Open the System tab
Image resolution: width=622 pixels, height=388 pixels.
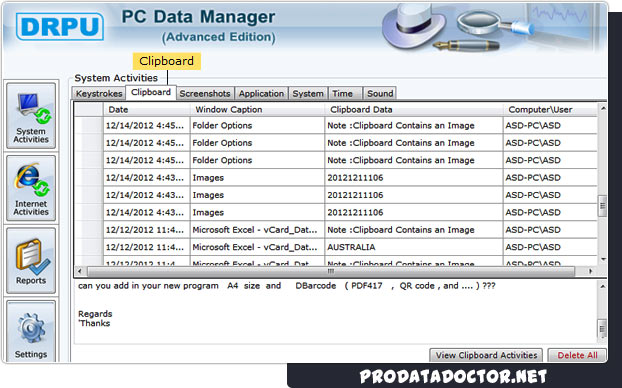tap(308, 94)
